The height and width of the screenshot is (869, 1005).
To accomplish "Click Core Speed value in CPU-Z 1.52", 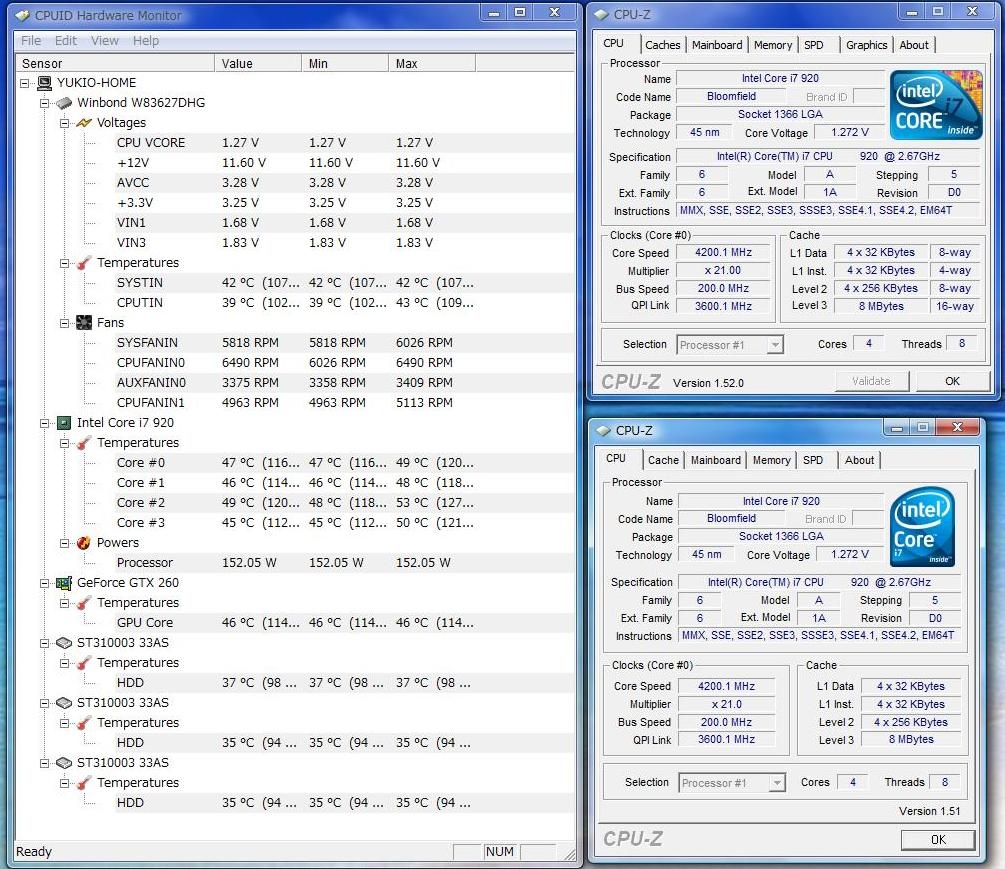I will click(x=723, y=252).
